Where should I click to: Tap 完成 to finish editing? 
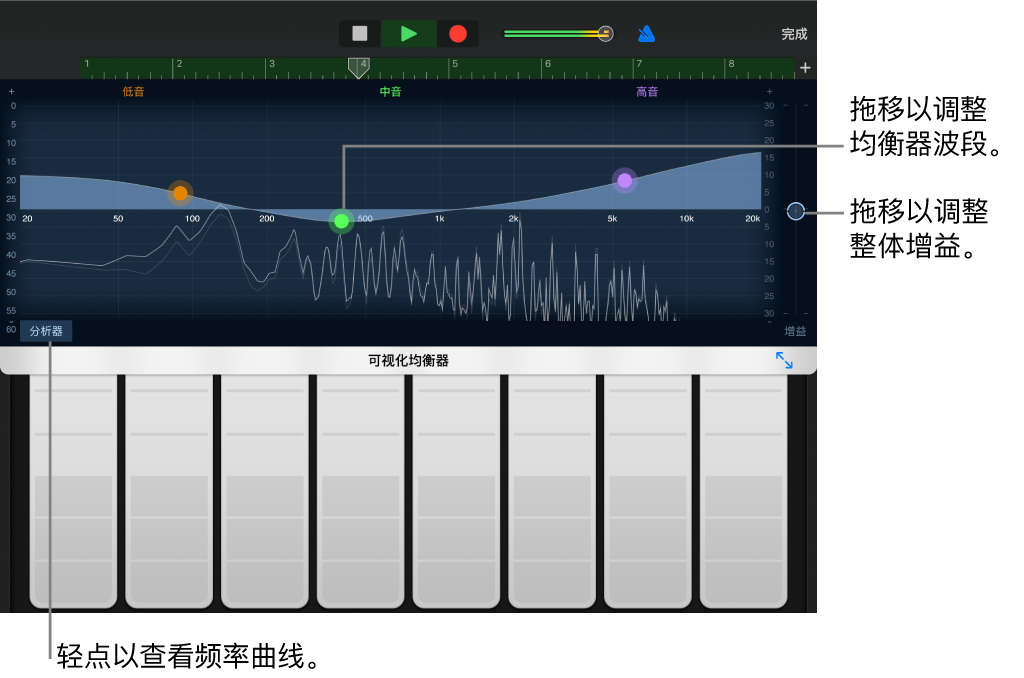pyautogui.click(x=794, y=34)
